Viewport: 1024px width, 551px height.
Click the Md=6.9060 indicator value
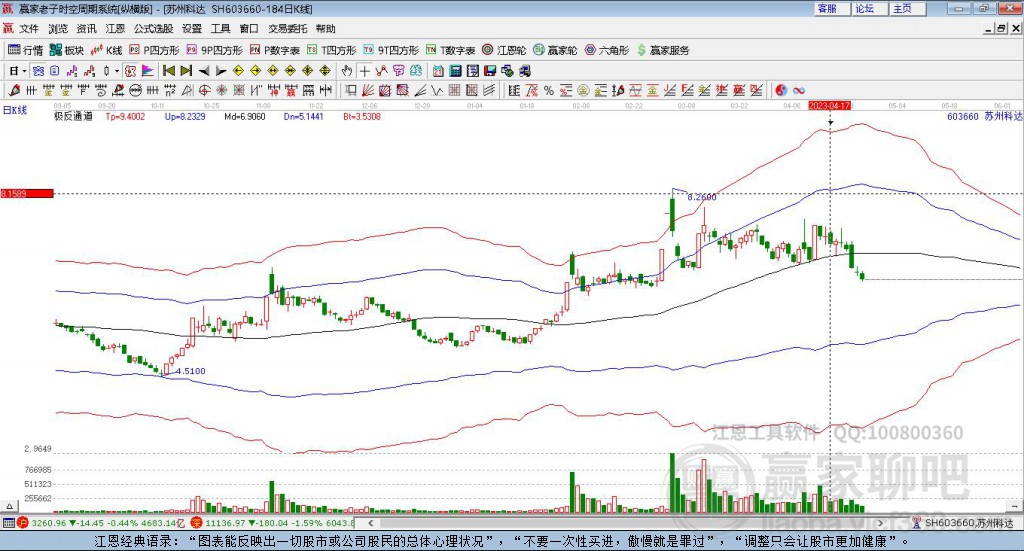[x=245, y=116]
